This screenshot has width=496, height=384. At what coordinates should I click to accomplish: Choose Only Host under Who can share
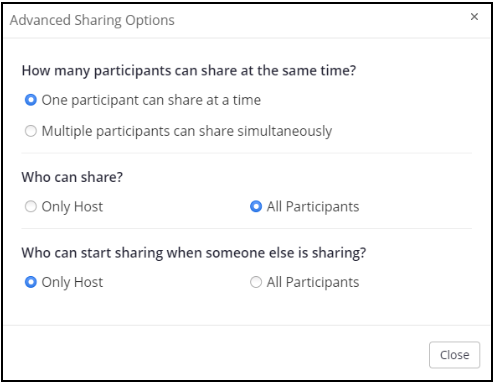(31, 206)
